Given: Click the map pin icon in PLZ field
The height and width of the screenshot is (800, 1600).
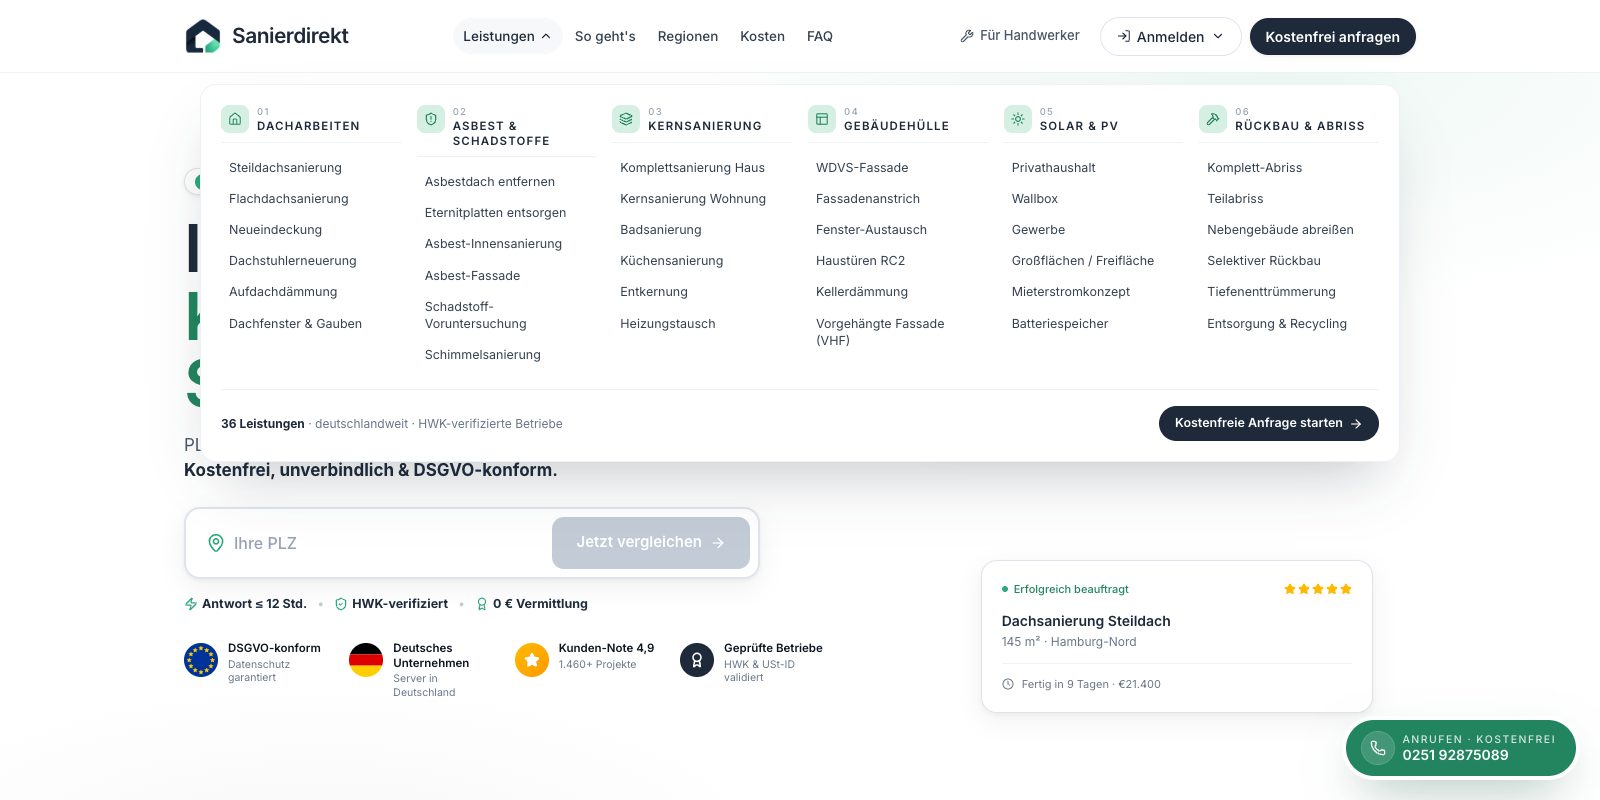Looking at the screenshot, I should pos(215,543).
